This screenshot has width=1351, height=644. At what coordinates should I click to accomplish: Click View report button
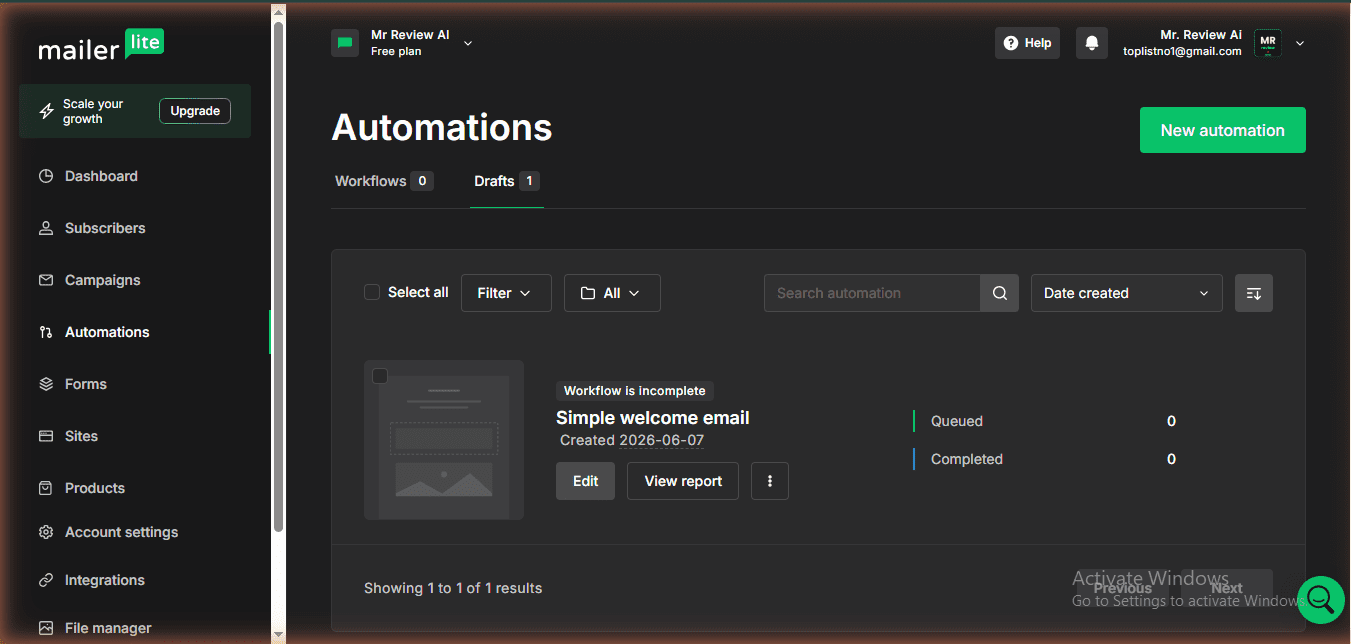click(x=683, y=481)
